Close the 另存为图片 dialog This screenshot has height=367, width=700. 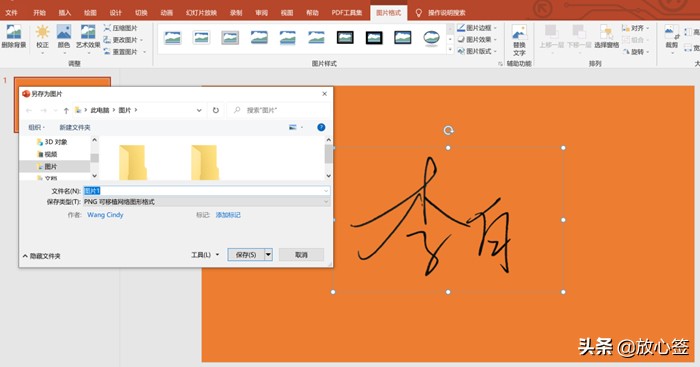pyautogui.click(x=325, y=94)
